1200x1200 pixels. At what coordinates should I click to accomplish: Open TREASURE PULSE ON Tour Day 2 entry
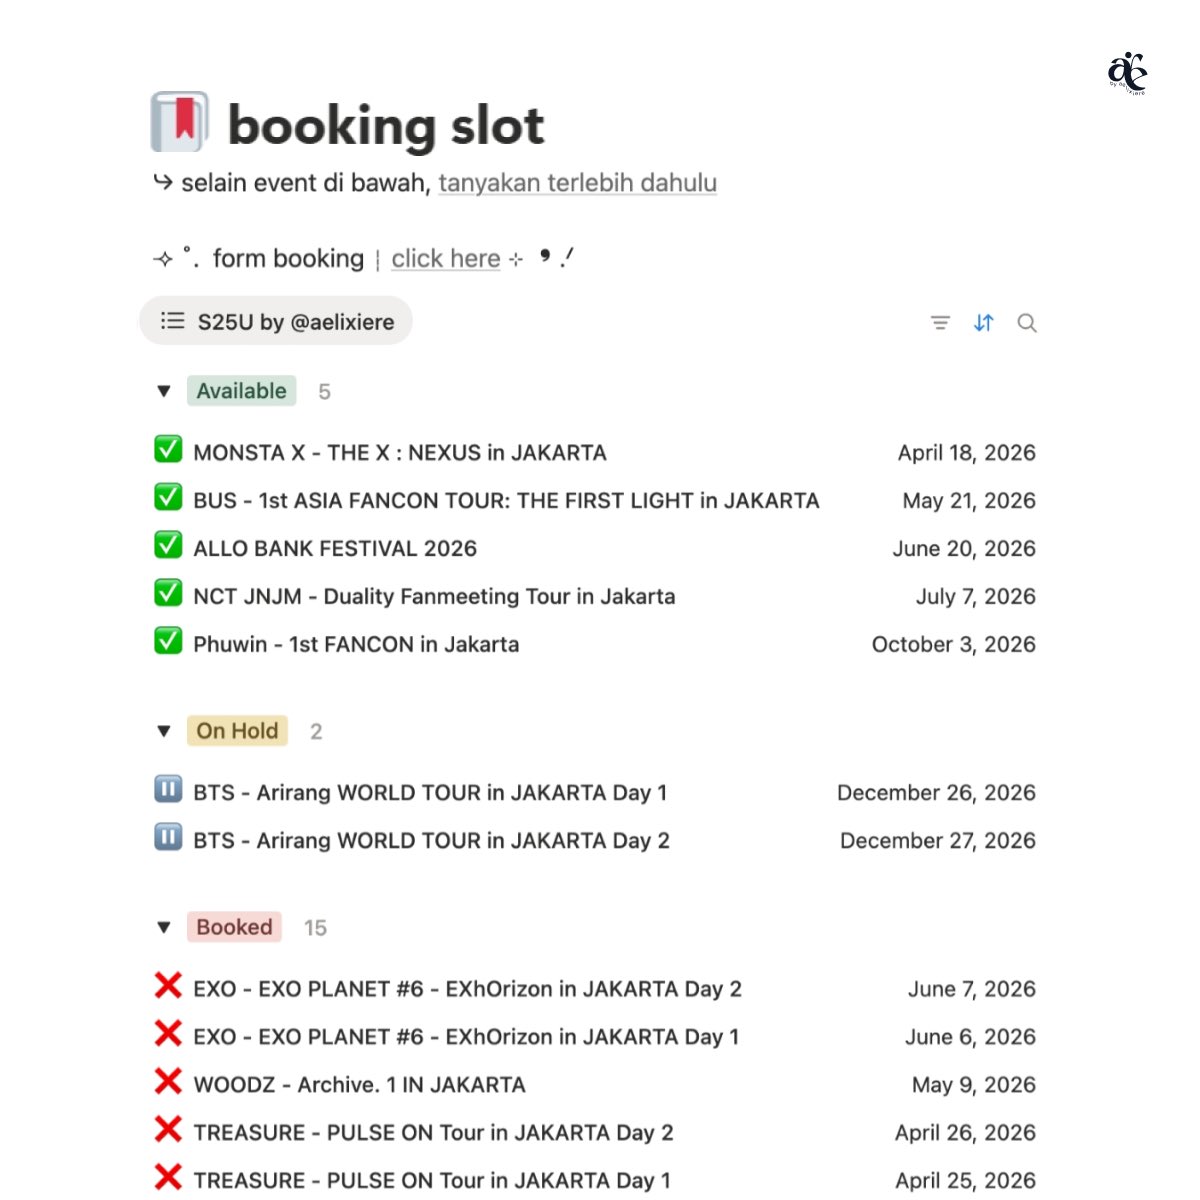[433, 1133]
